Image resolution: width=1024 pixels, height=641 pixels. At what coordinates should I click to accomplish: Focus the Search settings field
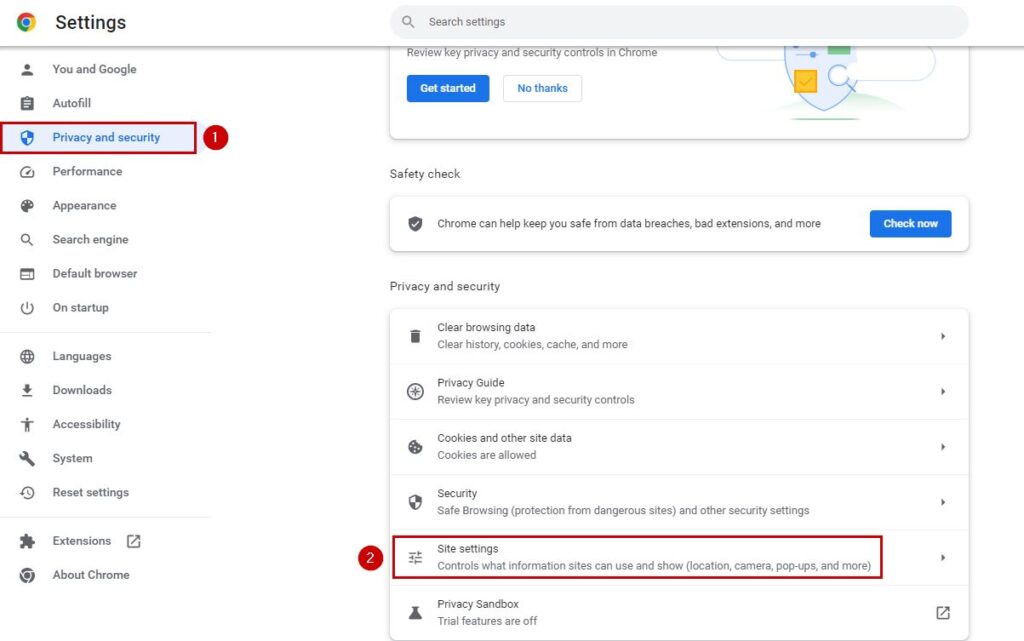click(x=679, y=22)
